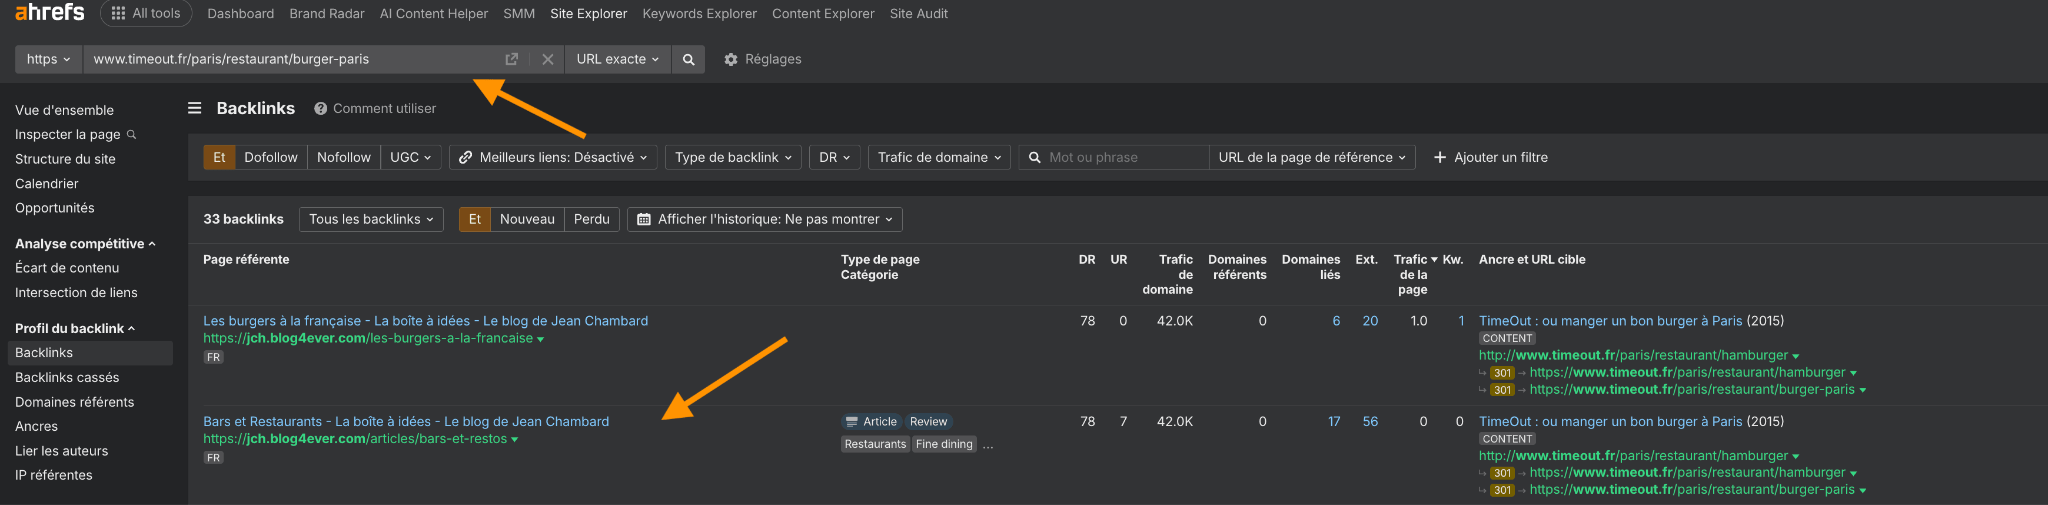
Task: Expand bars-et-restos URL dropdown arrow
Action: click(515, 440)
